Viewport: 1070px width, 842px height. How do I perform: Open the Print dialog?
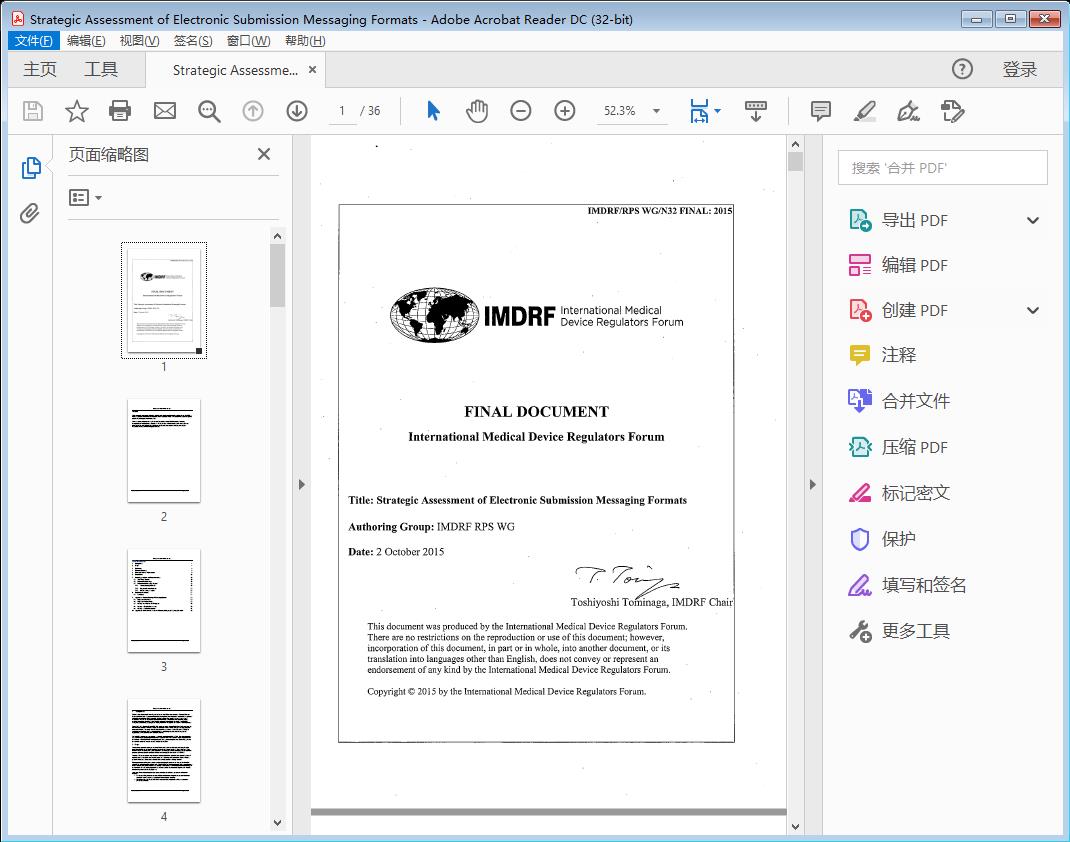tap(120, 111)
